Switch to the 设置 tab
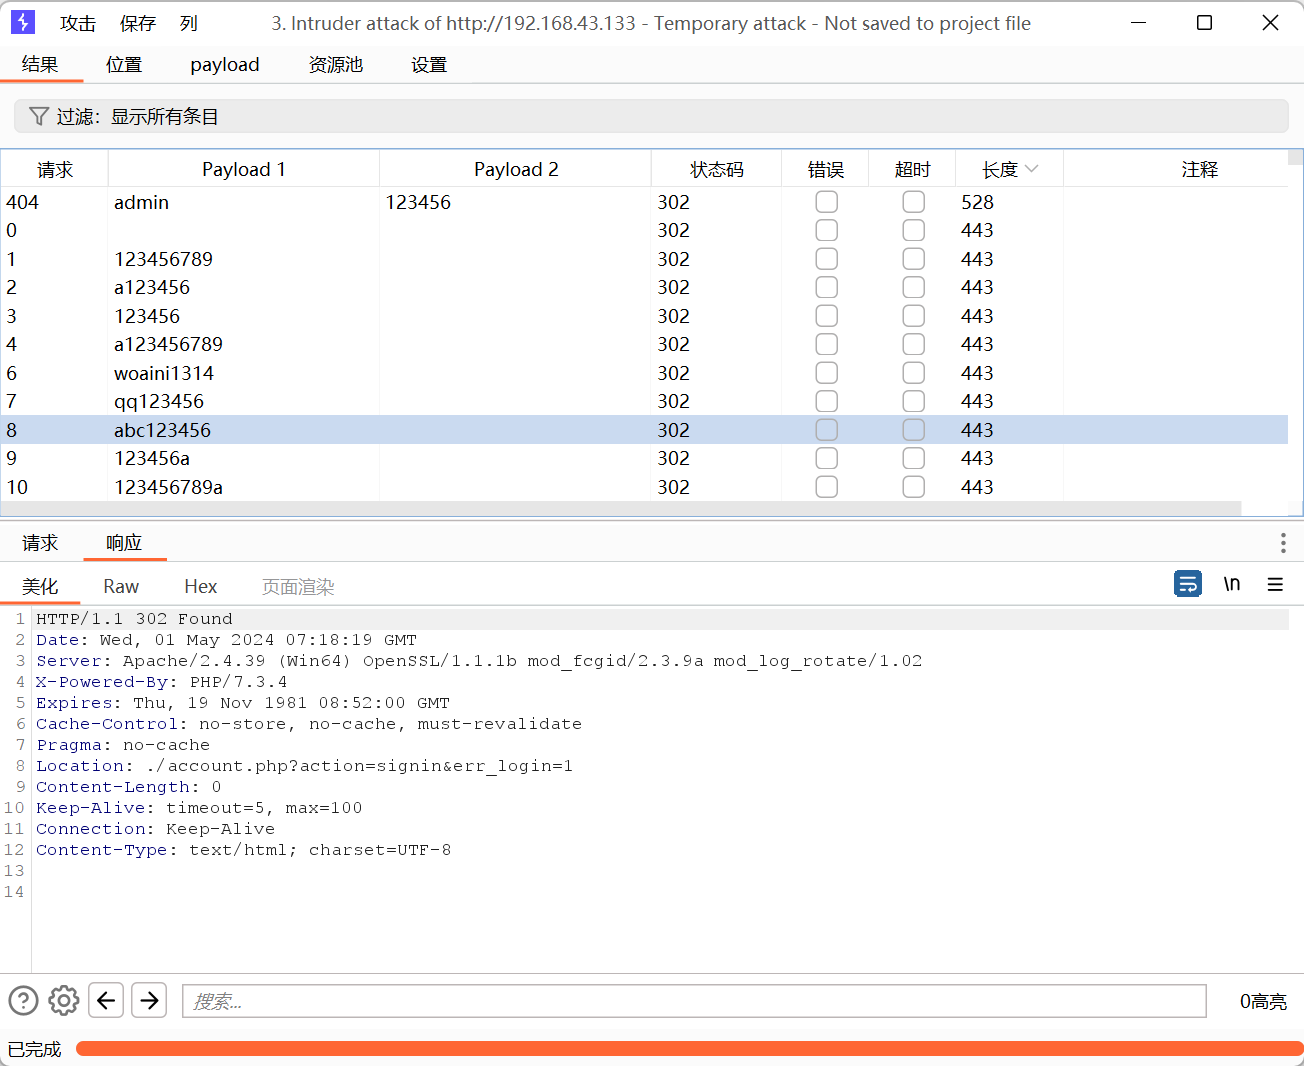Viewport: 1304px width, 1066px height. tap(429, 65)
